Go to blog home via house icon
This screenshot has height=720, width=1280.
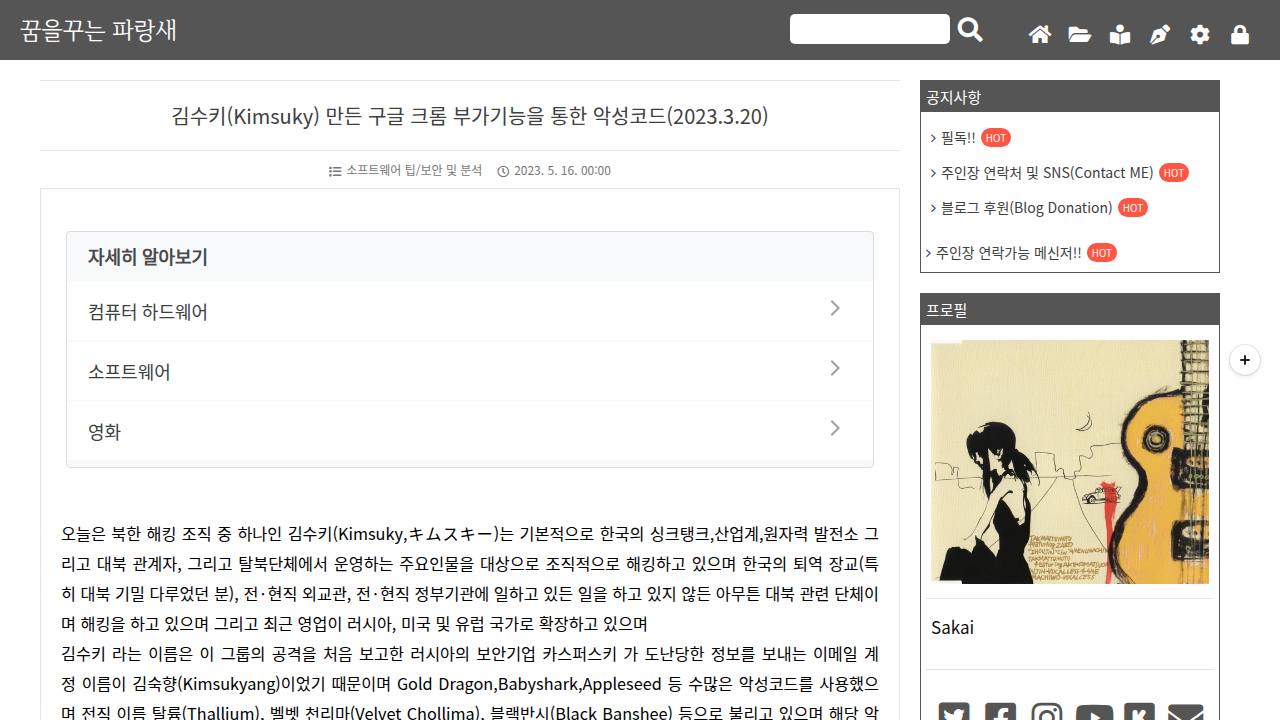click(1040, 35)
